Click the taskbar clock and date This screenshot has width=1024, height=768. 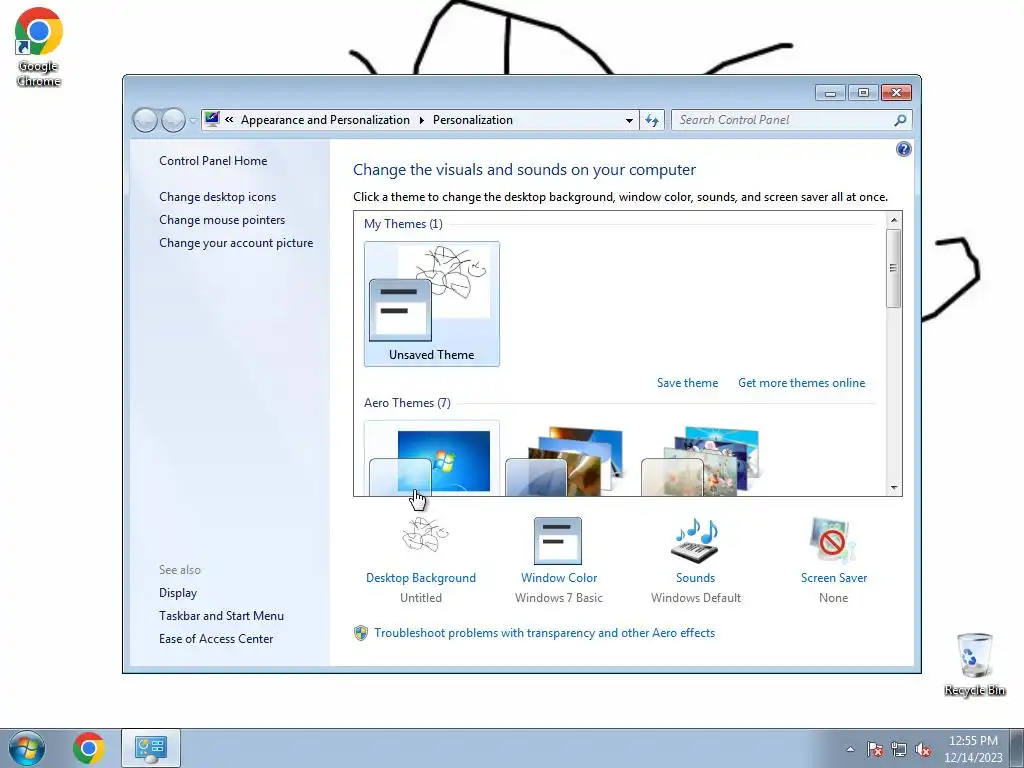pyautogui.click(x=972, y=748)
